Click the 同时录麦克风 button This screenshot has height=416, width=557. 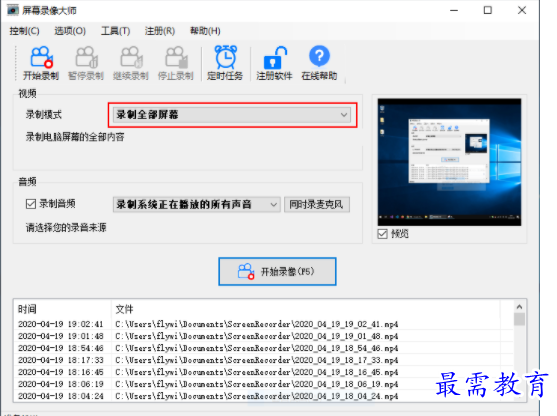317,204
